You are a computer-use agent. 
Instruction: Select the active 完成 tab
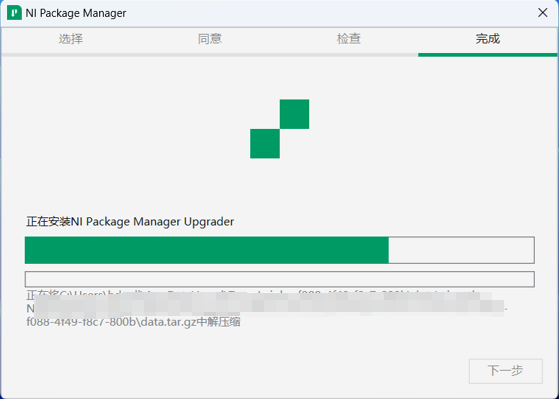coord(487,39)
